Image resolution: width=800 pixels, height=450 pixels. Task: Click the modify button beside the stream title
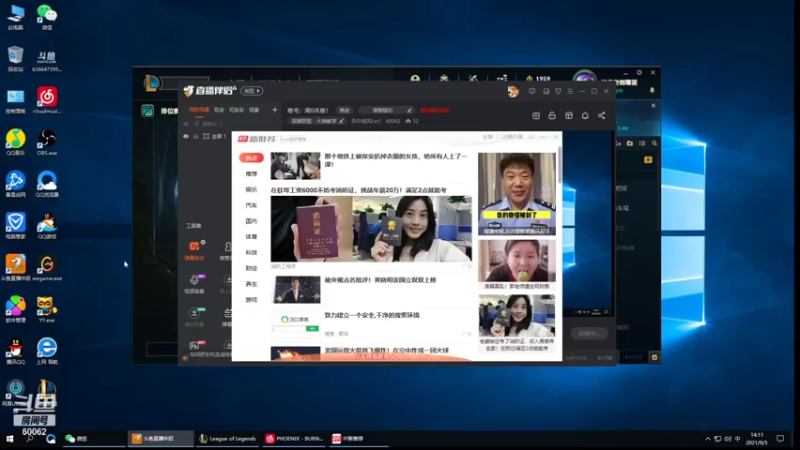click(x=344, y=110)
